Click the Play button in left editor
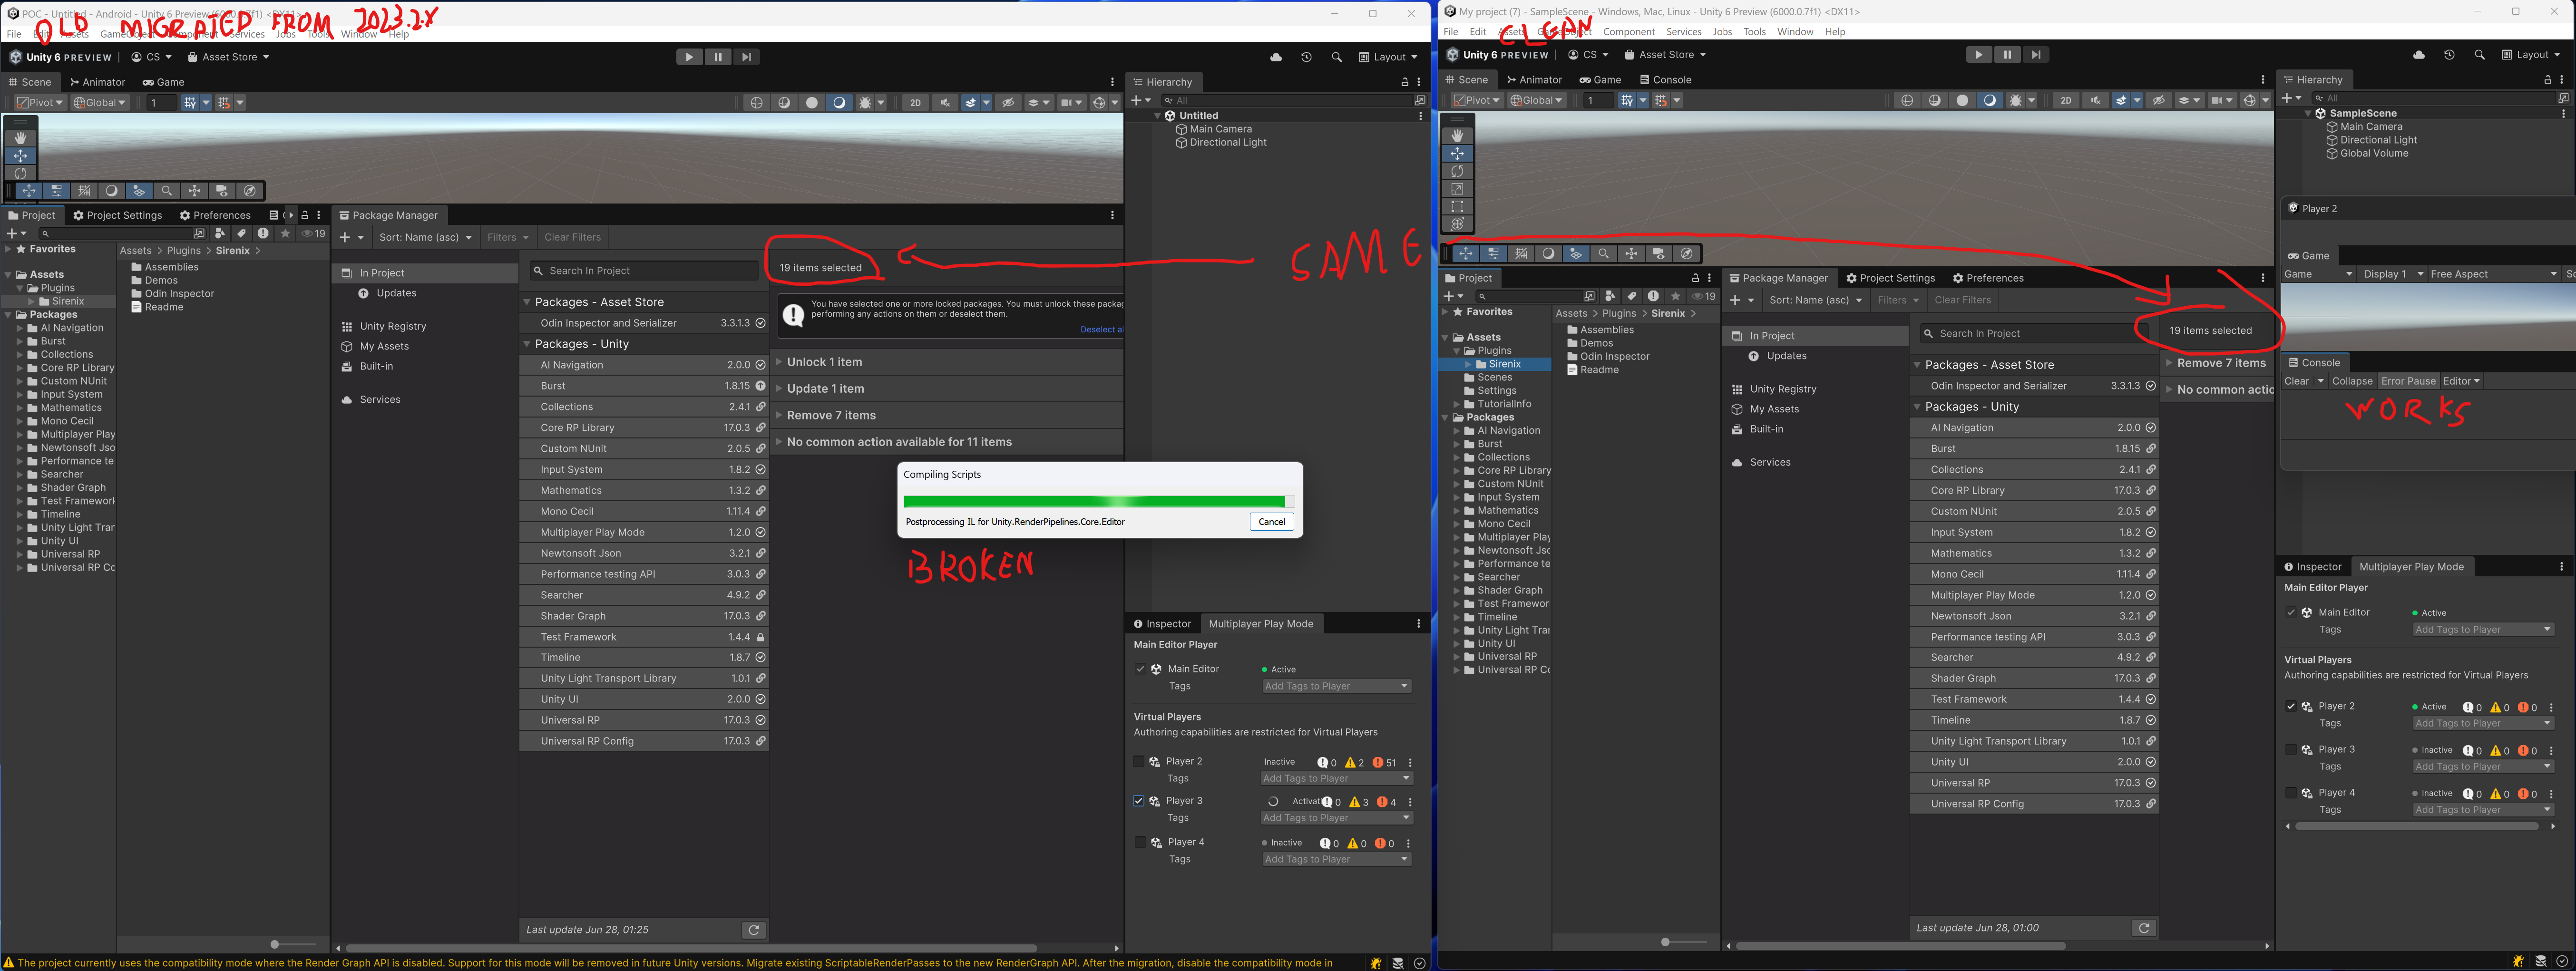The height and width of the screenshot is (971, 2576). click(x=688, y=57)
